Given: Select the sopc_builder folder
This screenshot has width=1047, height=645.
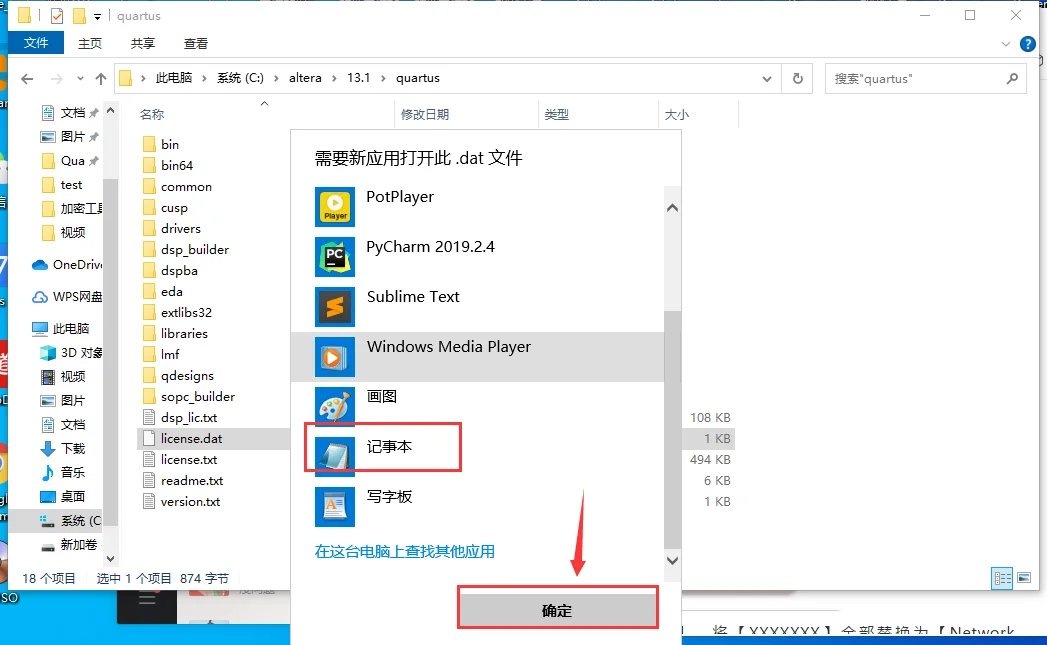Looking at the screenshot, I should 189,397.
